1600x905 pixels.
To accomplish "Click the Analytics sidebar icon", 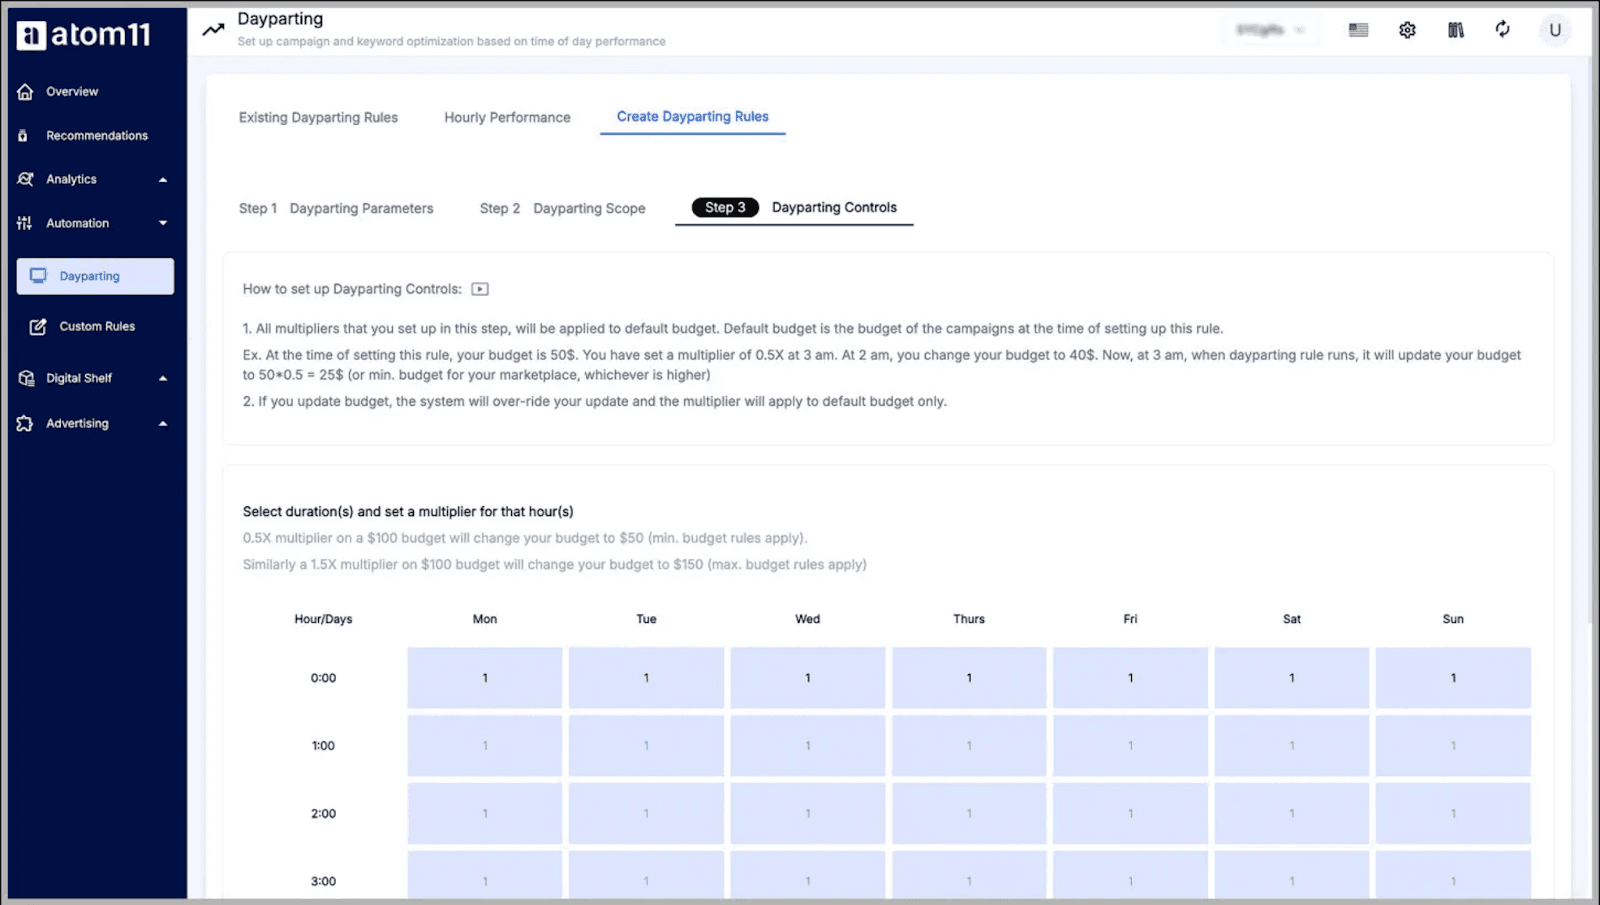I will point(25,179).
